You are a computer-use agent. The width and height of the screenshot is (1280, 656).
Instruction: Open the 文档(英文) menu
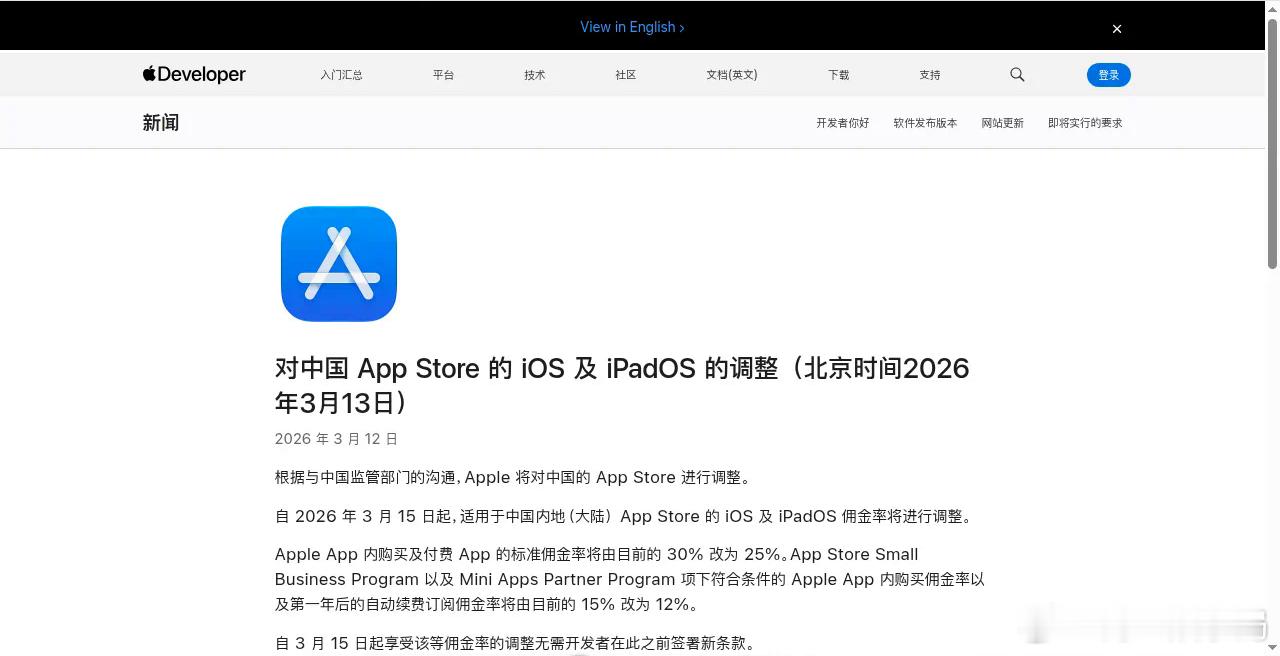click(732, 75)
